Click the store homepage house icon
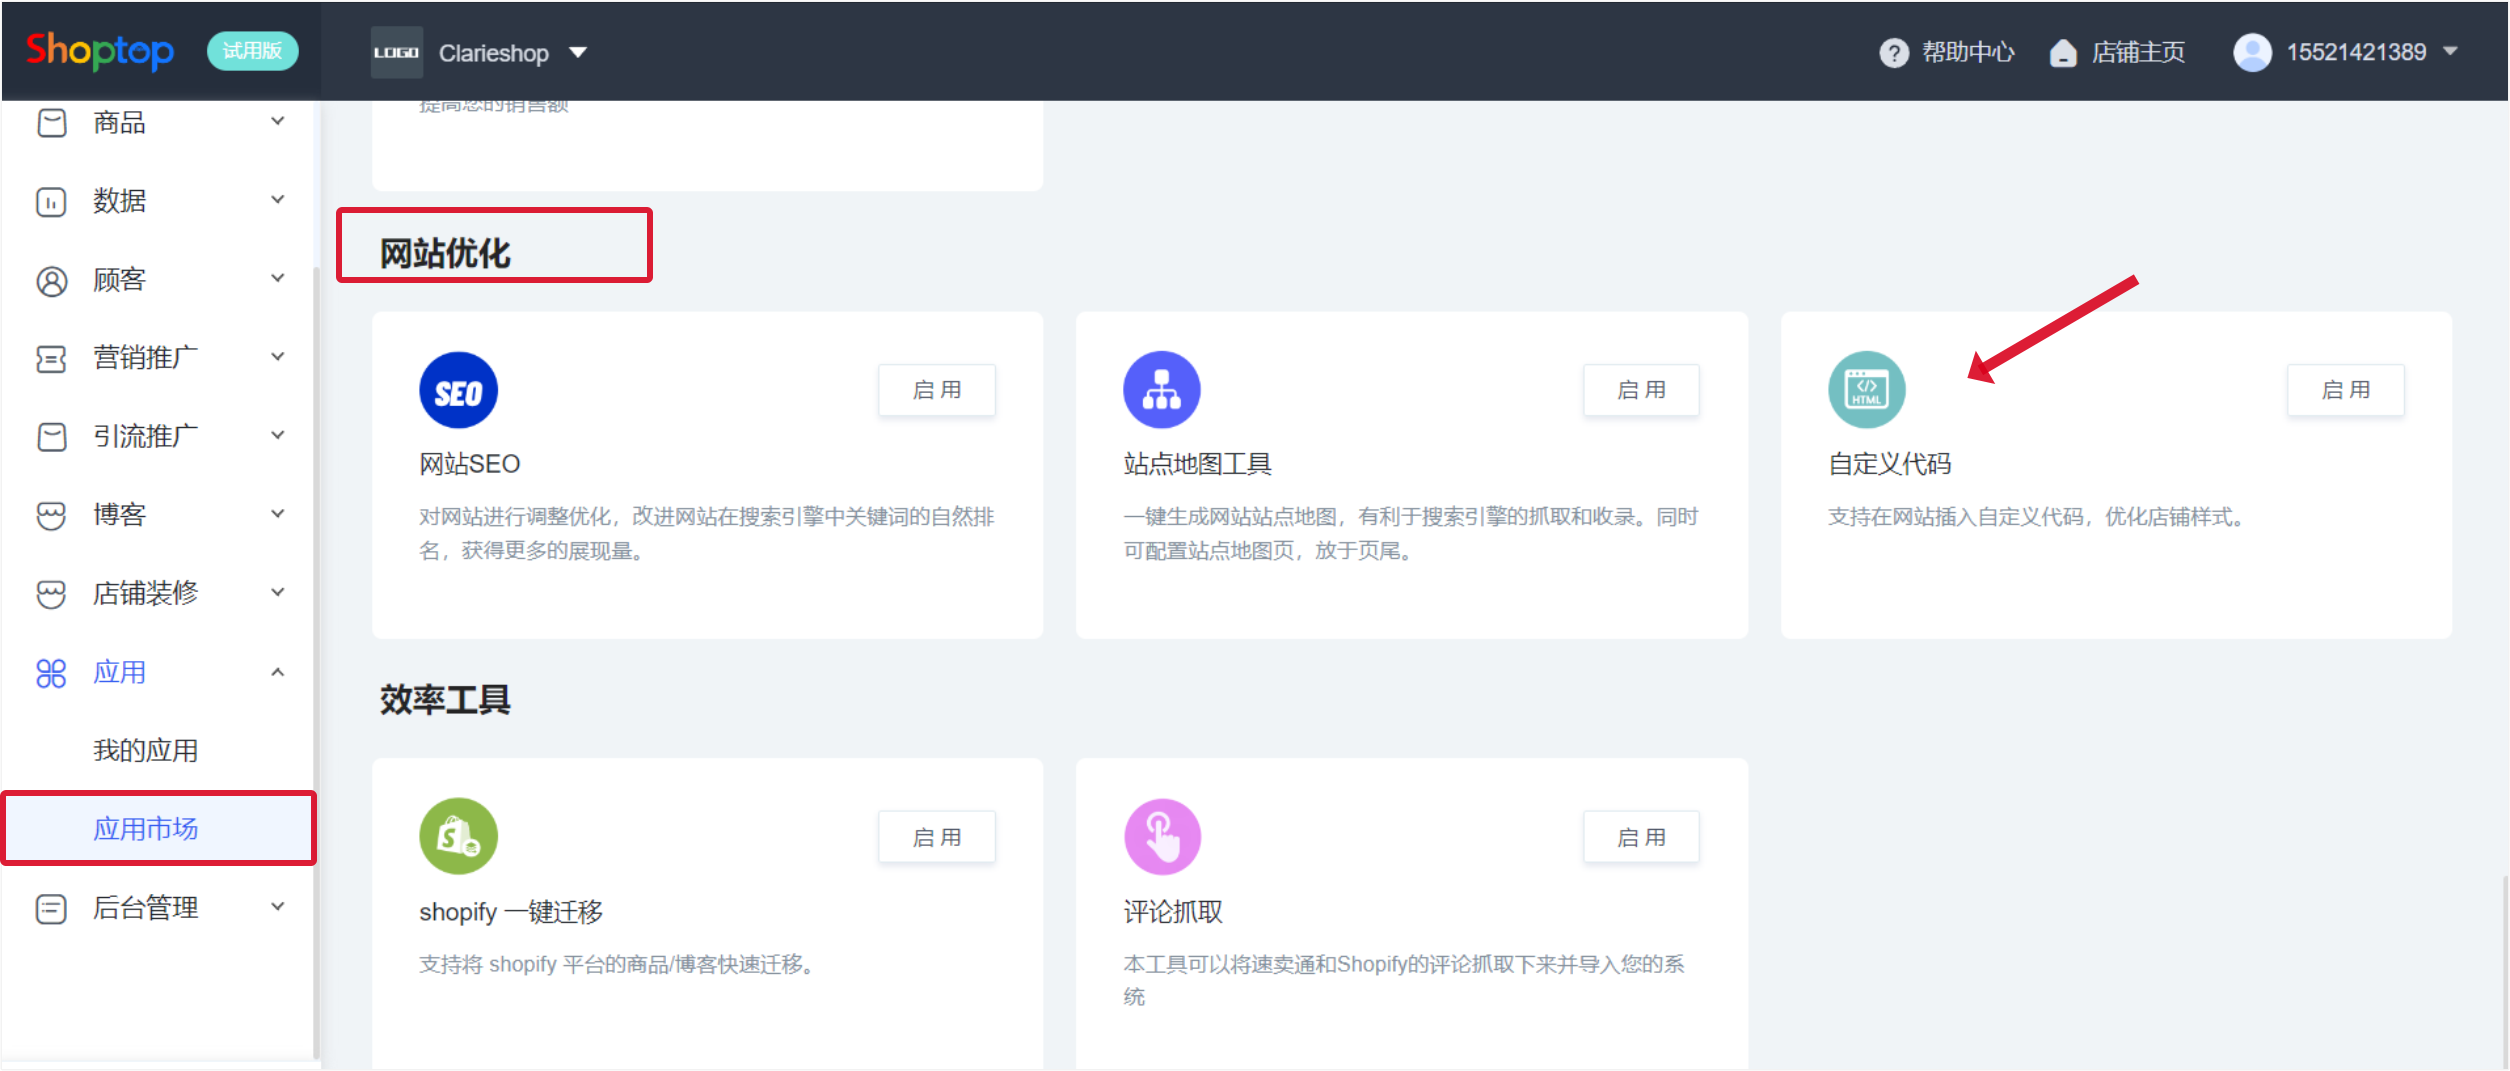The height and width of the screenshot is (1071, 2510). click(x=2062, y=52)
